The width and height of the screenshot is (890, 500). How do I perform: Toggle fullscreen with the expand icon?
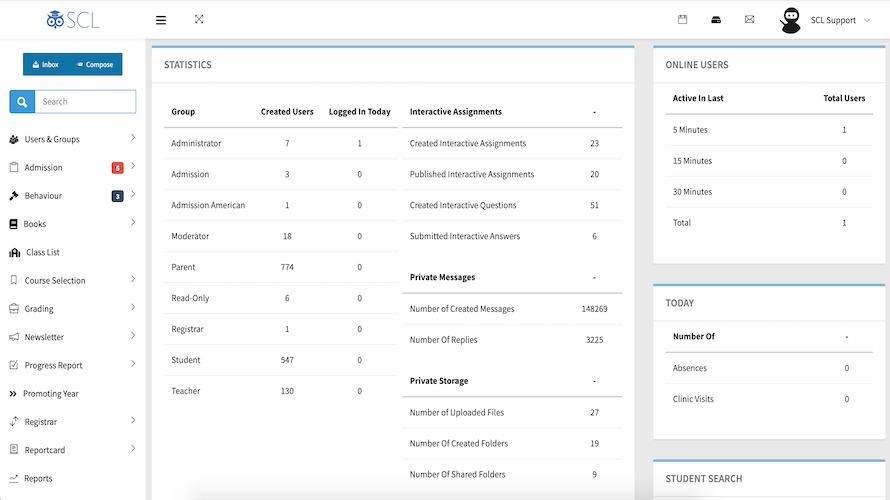point(199,19)
